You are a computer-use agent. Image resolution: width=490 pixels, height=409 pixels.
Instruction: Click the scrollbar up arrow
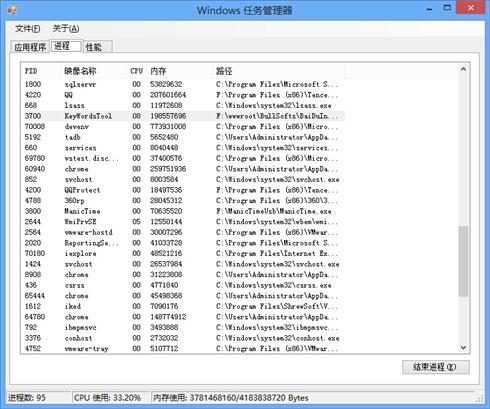pos(463,69)
